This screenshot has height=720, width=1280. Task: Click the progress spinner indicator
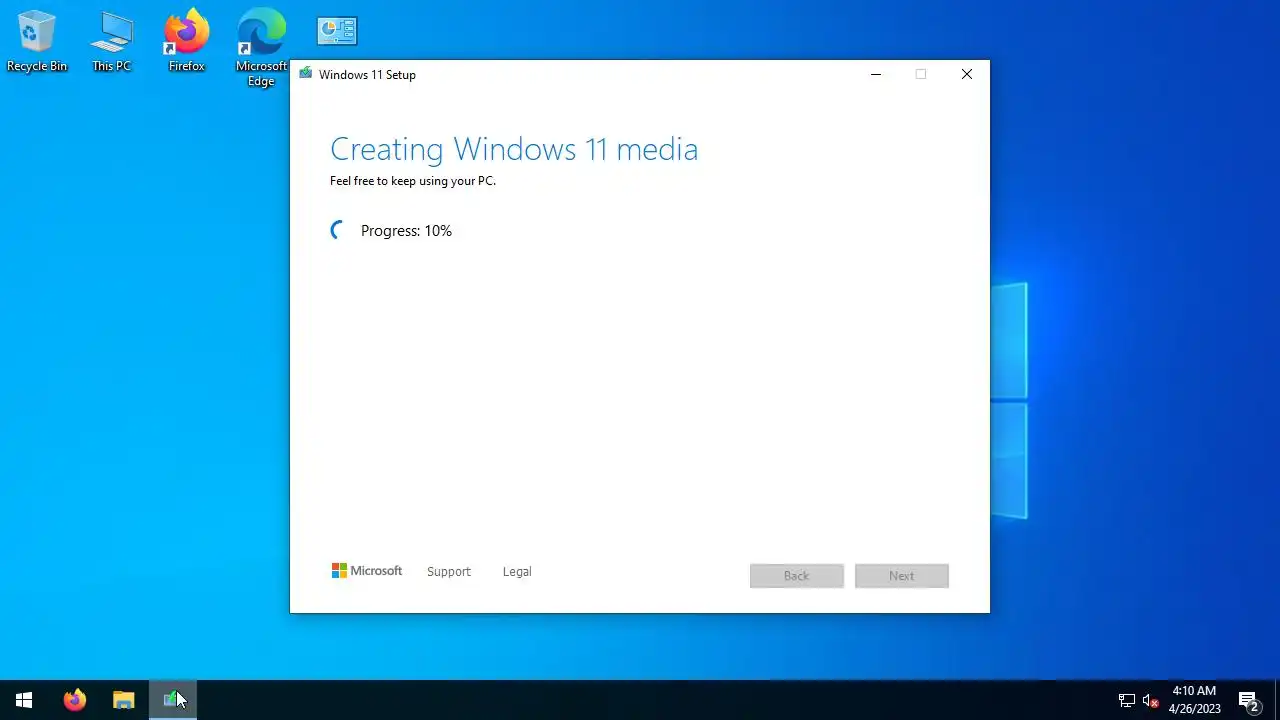(x=339, y=231)
